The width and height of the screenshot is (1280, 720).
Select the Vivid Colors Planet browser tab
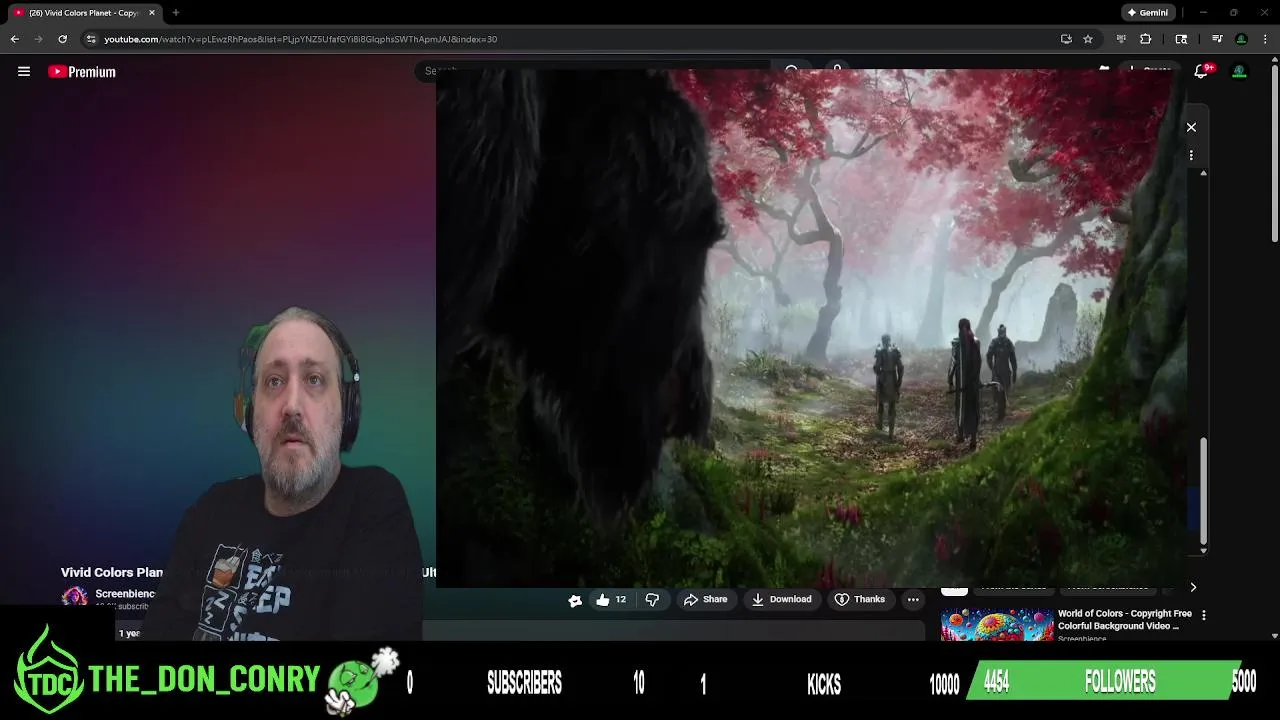tap(84, 12)
